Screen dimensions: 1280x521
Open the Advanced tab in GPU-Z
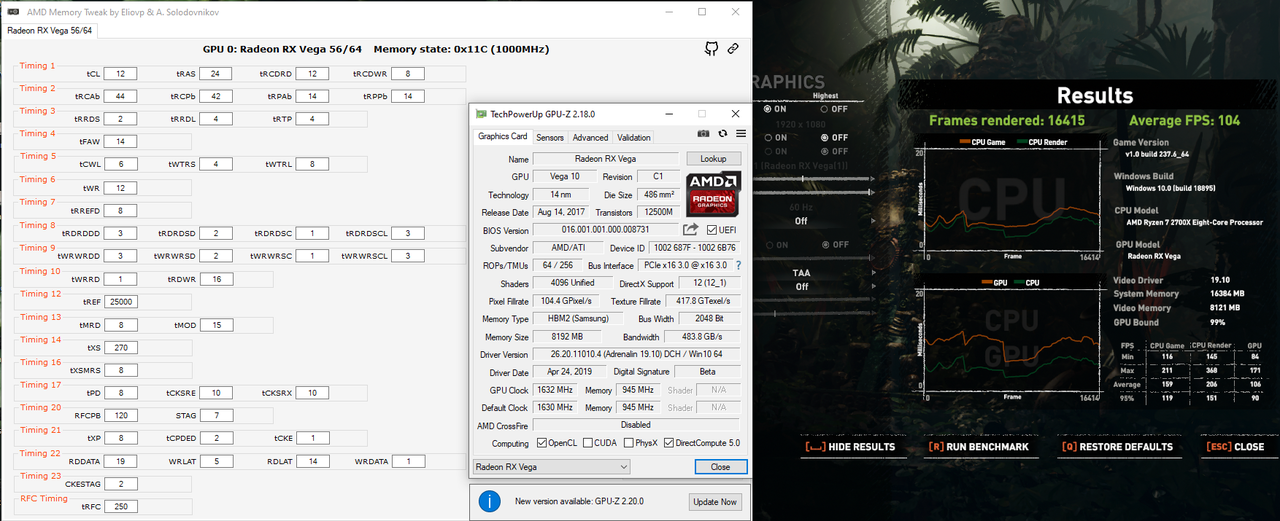(590, 137)
